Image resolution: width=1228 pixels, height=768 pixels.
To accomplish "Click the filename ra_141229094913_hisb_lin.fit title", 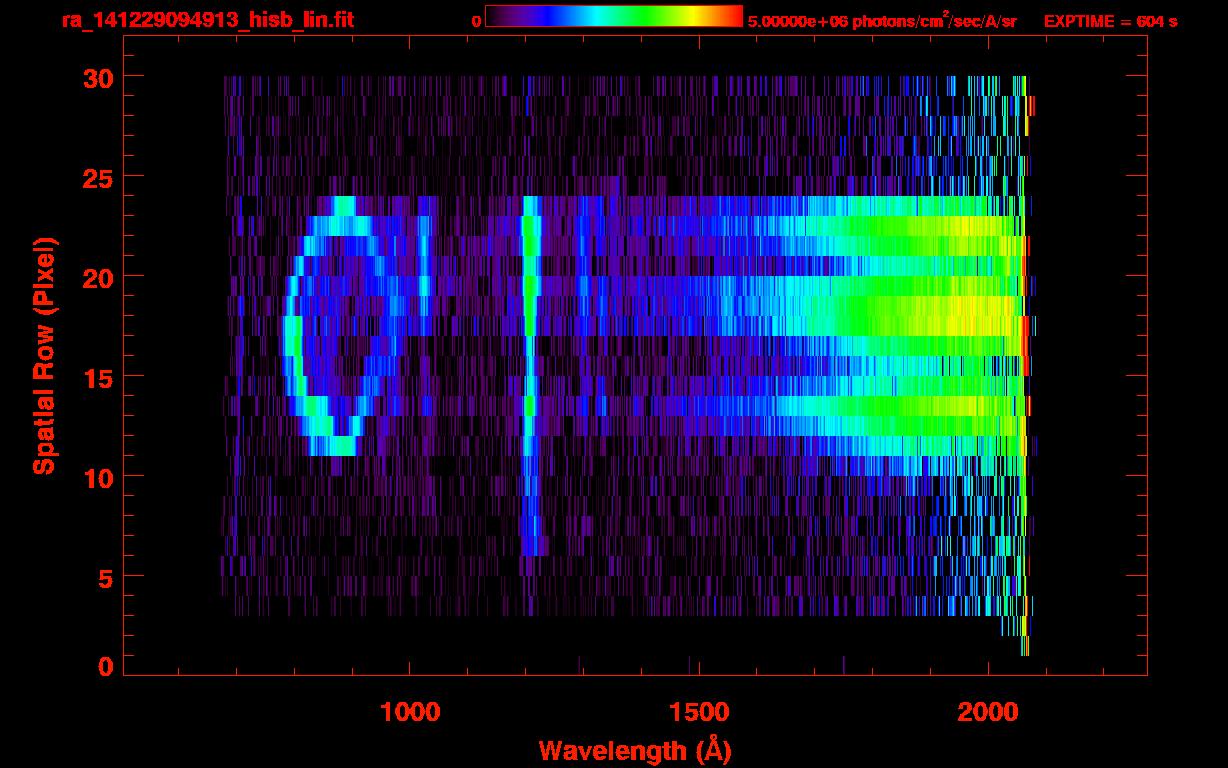I will pyautogui.click(x=207, y=19).
